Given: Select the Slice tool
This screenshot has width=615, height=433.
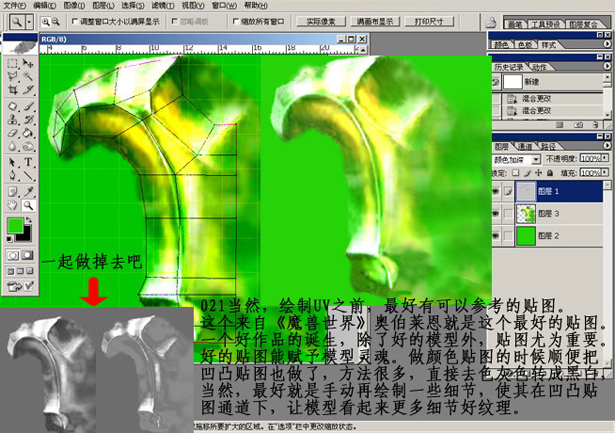Looking at the screenshot, I should pyautogui.click(x=28, y=89).
